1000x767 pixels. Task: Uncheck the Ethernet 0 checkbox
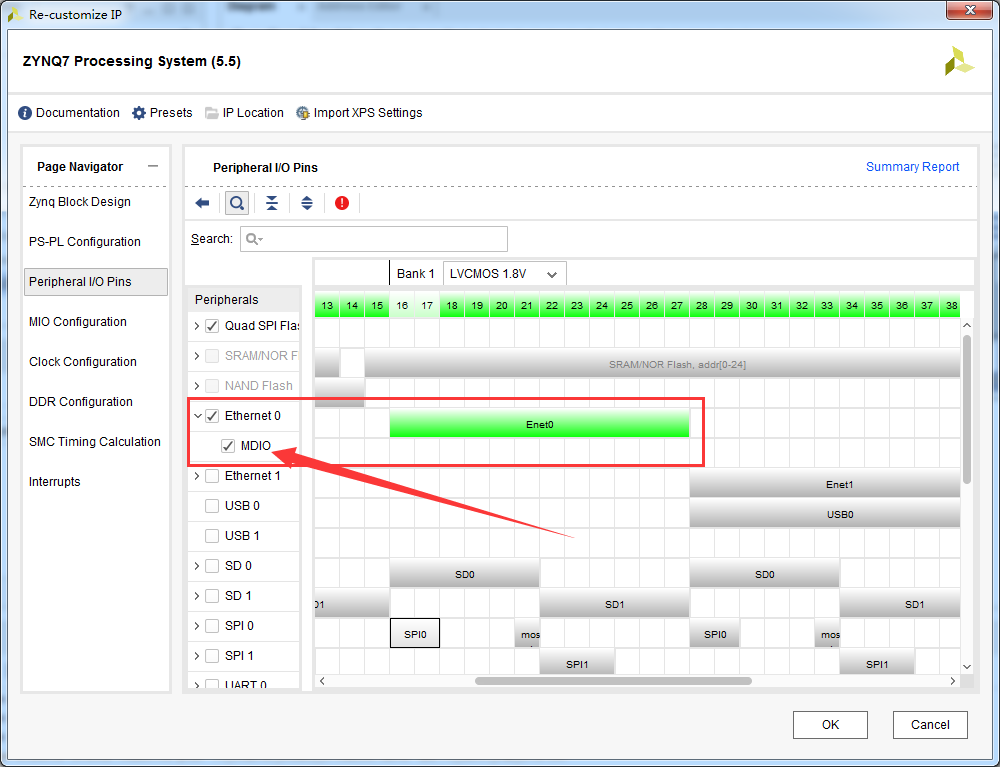[212, 416]
